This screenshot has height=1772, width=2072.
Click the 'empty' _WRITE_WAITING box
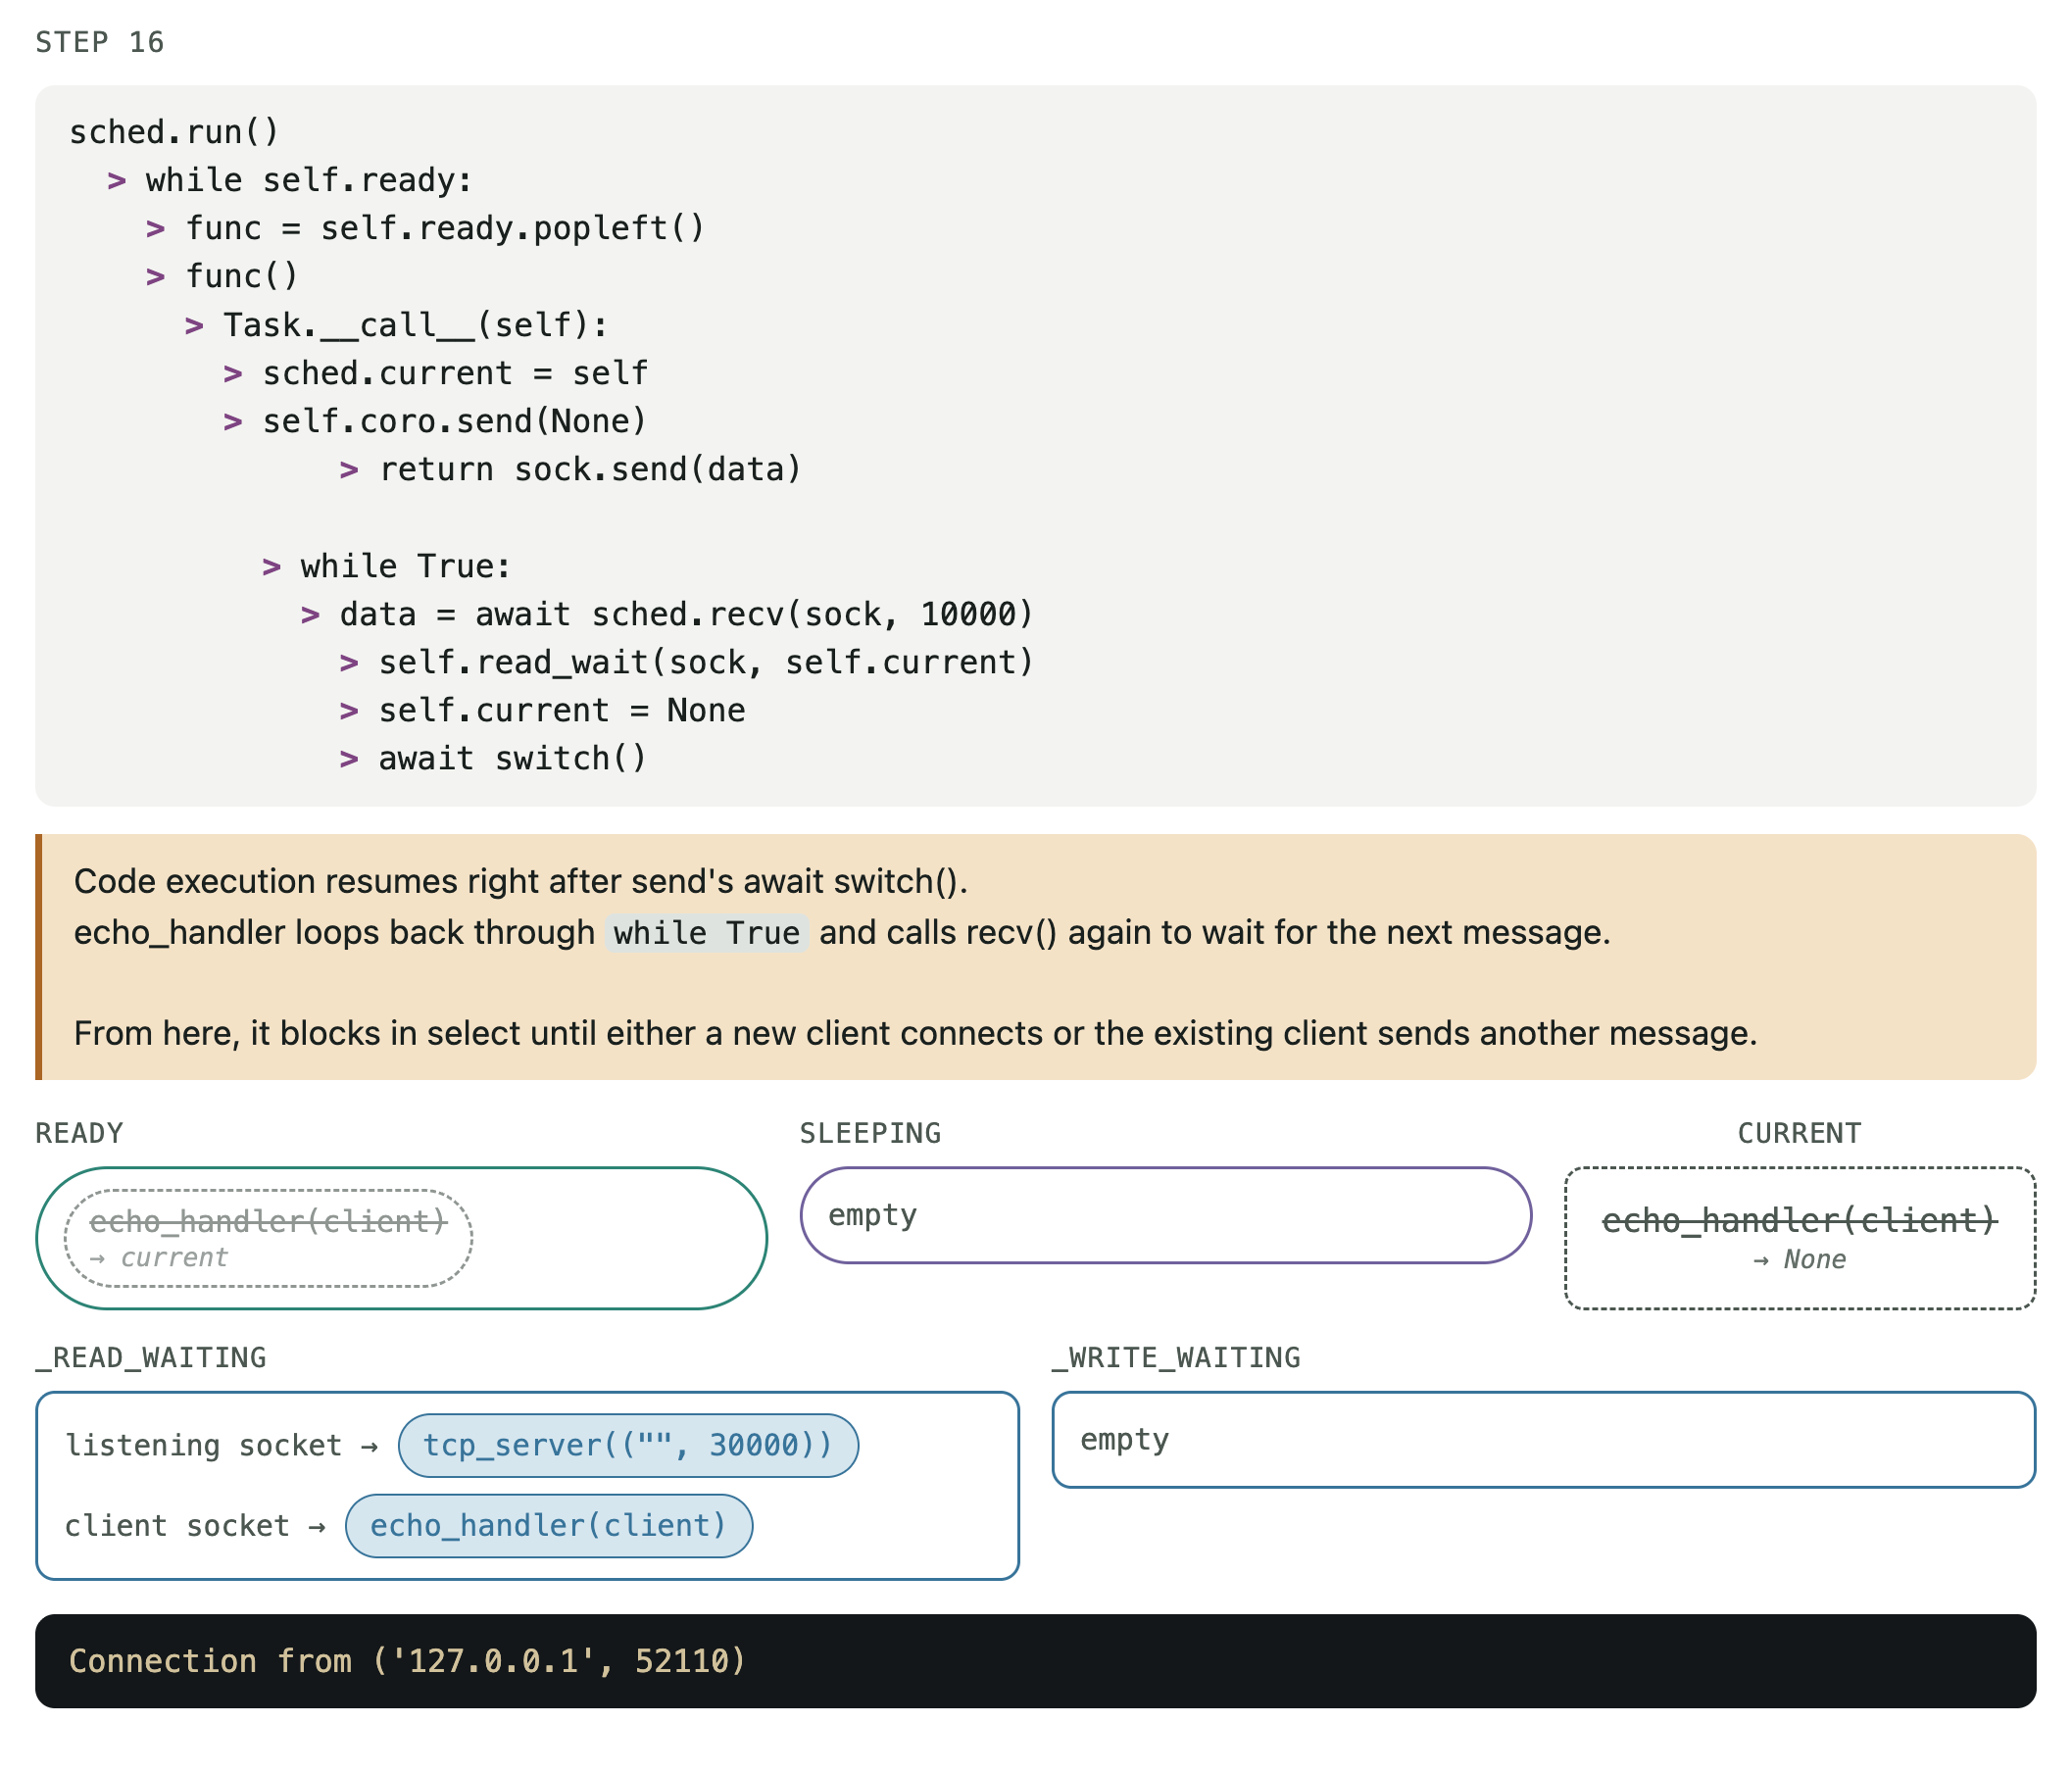coord(1544,1439)
